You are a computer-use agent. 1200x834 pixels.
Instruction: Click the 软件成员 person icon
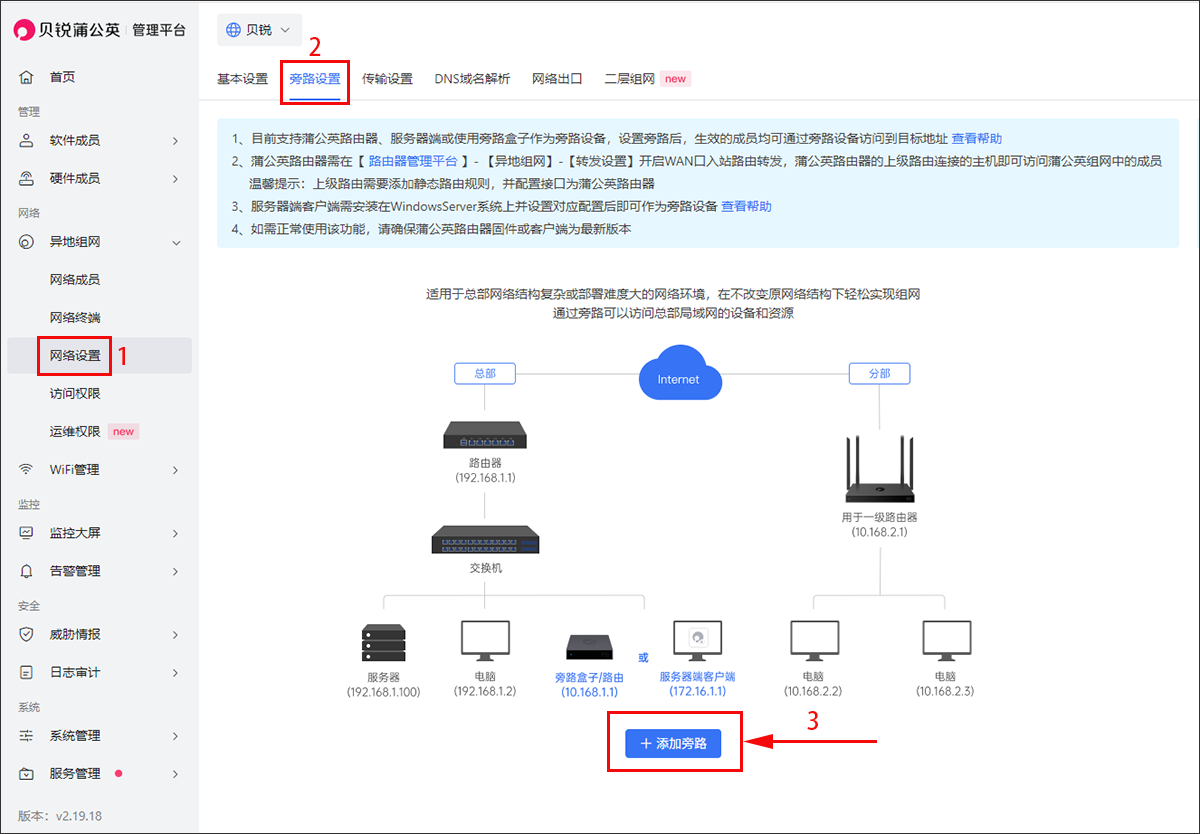click(x=27, y=141)
